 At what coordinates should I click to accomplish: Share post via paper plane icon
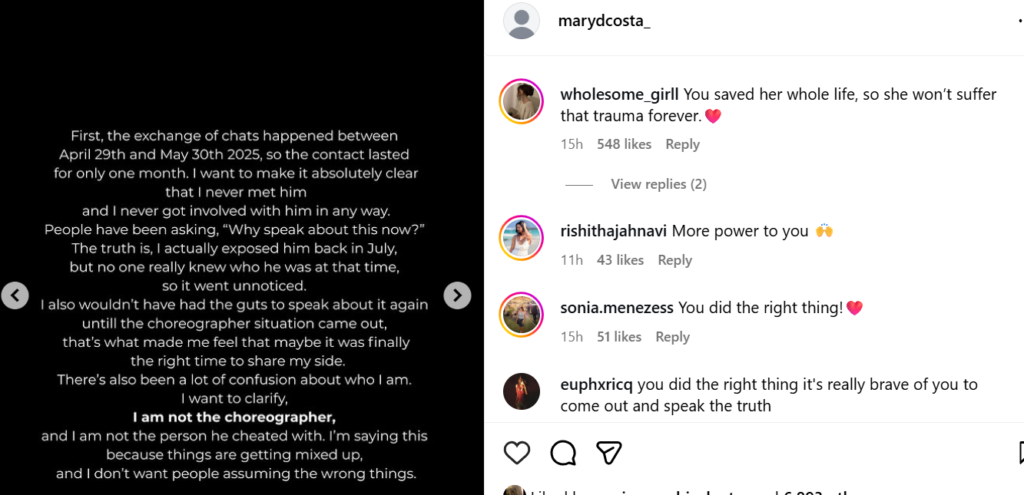pos(609,453)
